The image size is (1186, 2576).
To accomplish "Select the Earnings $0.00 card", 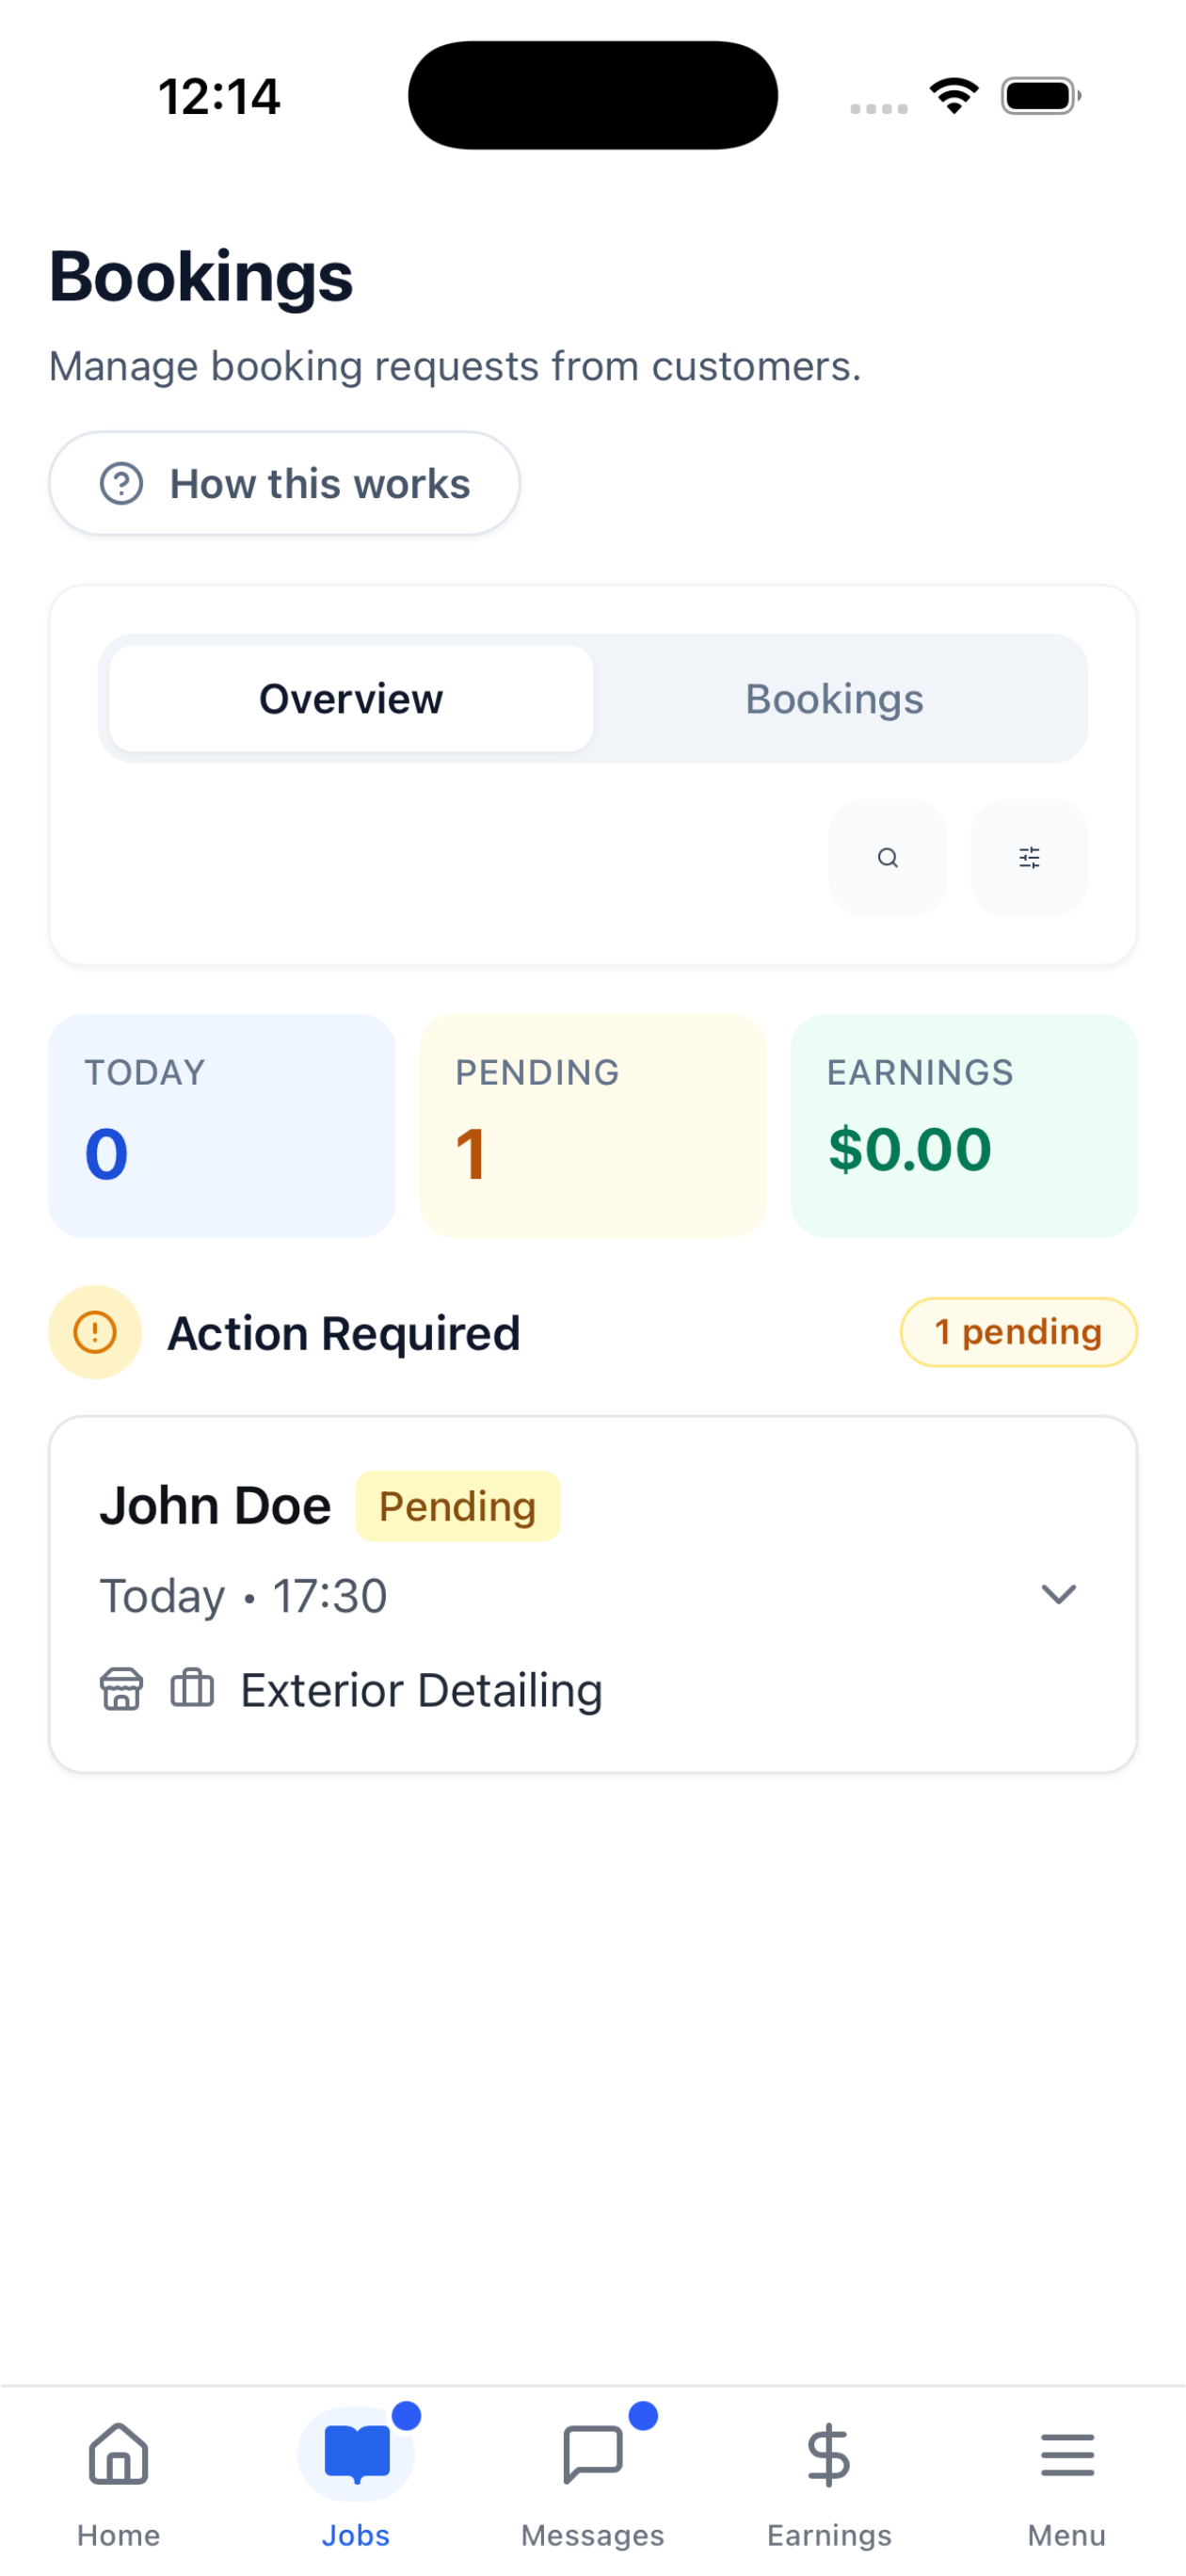I will coord(964,1125).
